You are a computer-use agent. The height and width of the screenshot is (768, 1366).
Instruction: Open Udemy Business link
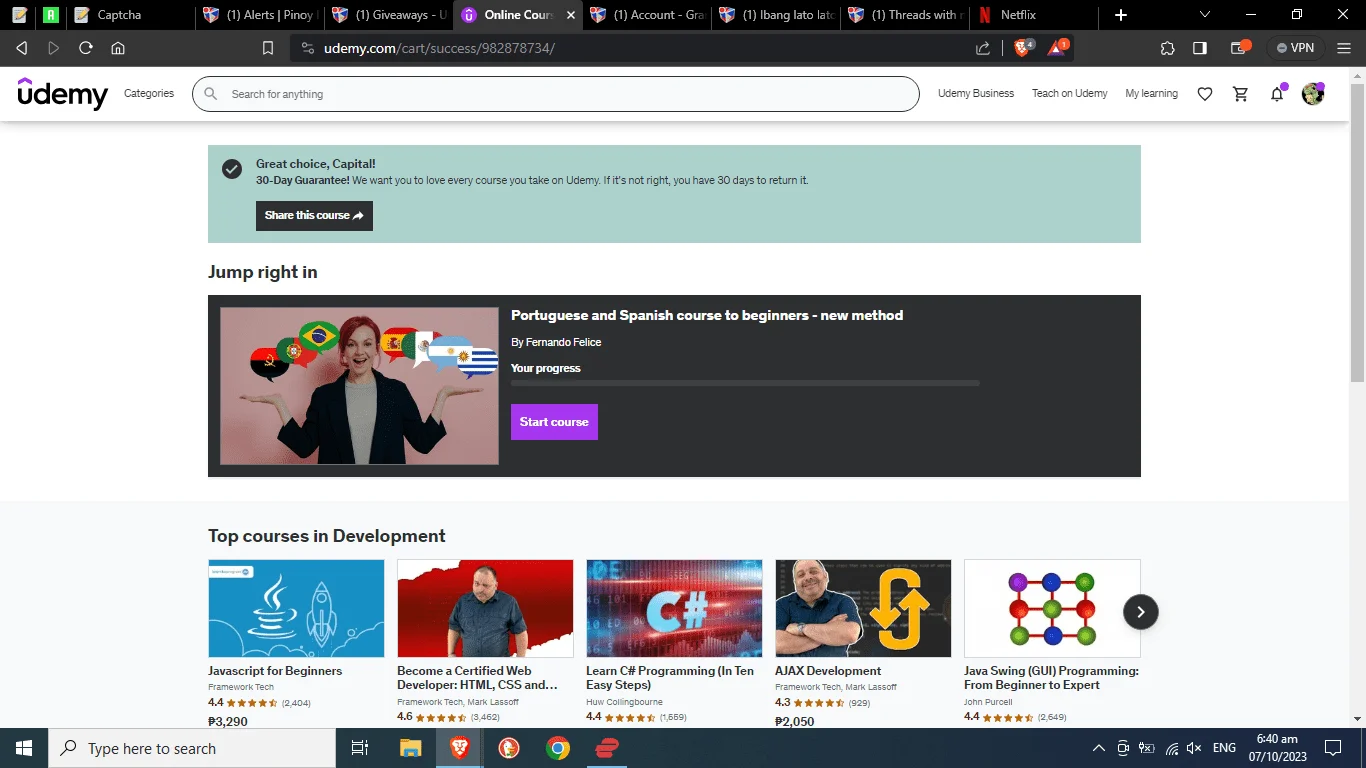coord(976,94)
